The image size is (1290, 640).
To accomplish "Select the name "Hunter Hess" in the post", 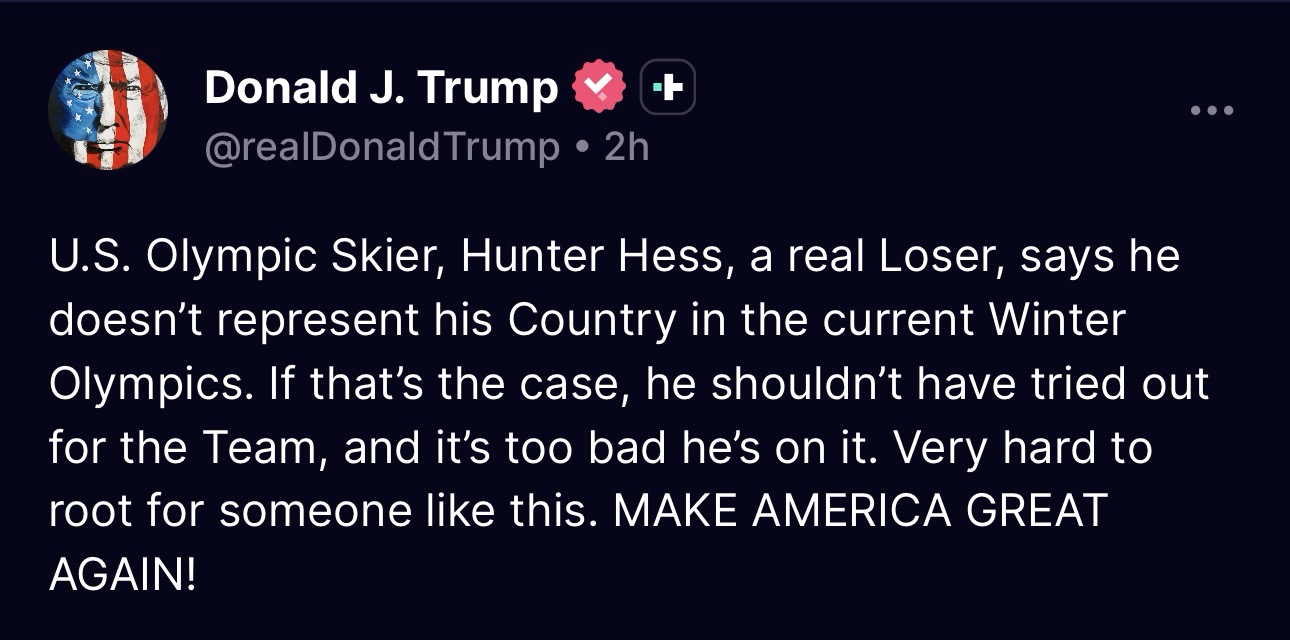I will 595,257.
